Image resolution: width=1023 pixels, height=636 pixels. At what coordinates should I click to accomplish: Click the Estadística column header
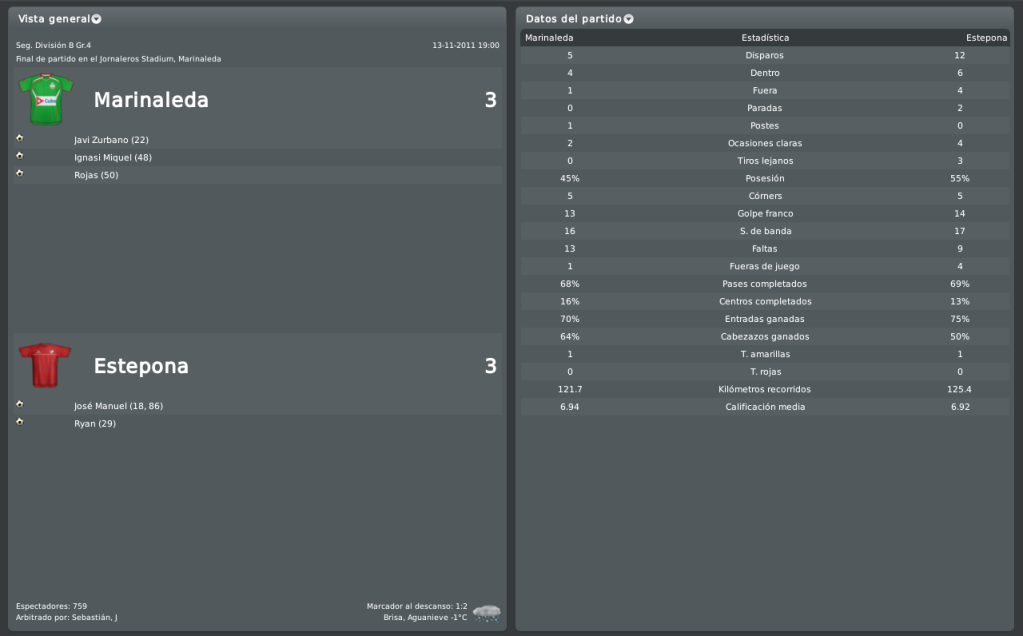coord(765,38)
